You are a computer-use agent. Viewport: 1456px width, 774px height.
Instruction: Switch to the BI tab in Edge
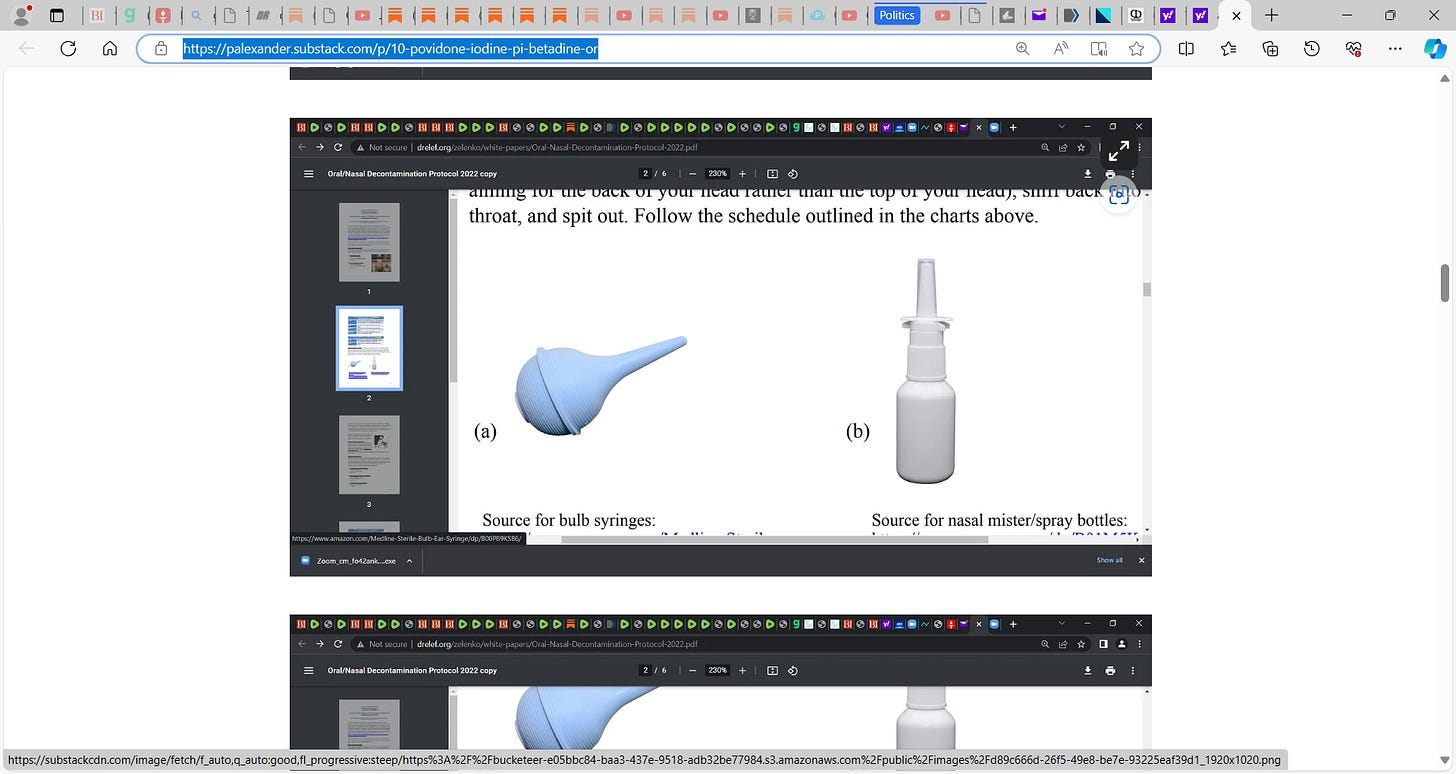(x=97, y=15)
